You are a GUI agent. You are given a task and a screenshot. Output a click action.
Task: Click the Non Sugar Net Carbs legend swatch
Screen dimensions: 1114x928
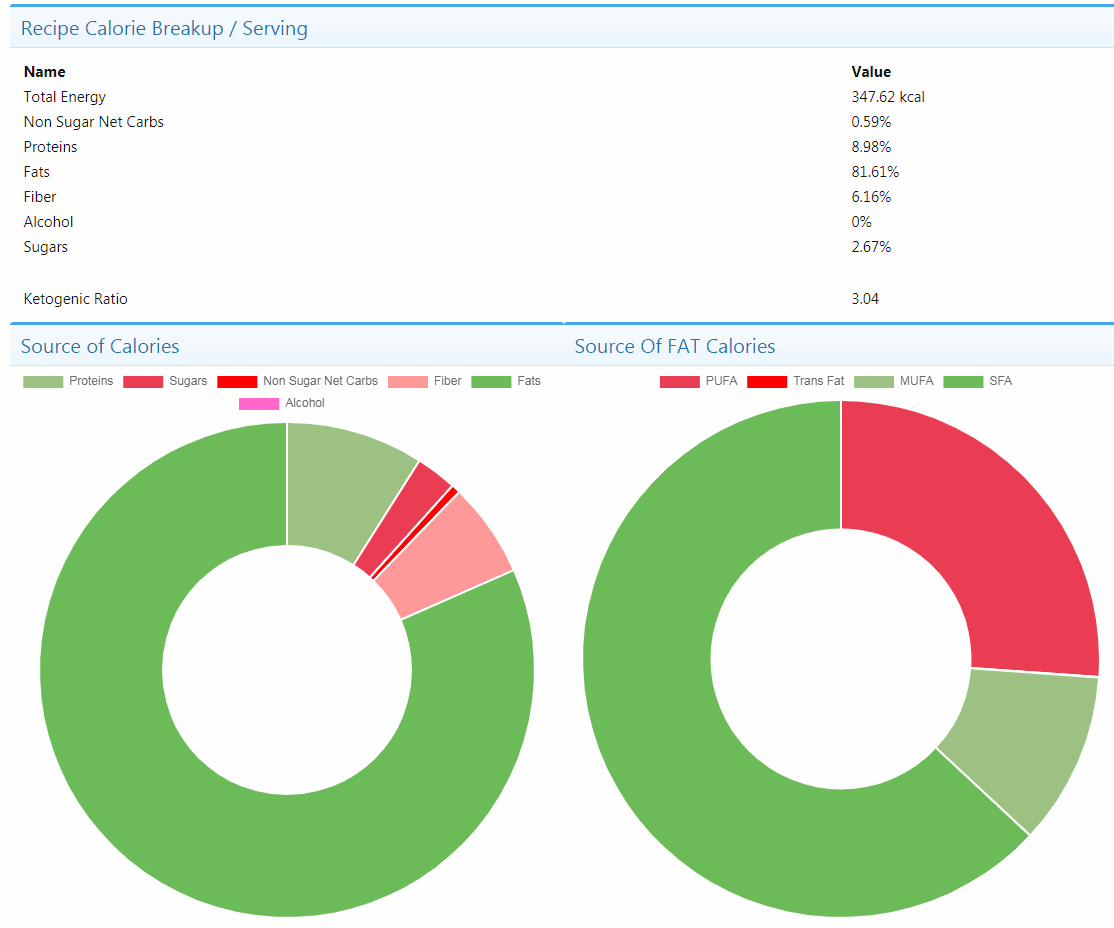pos(237,382)
